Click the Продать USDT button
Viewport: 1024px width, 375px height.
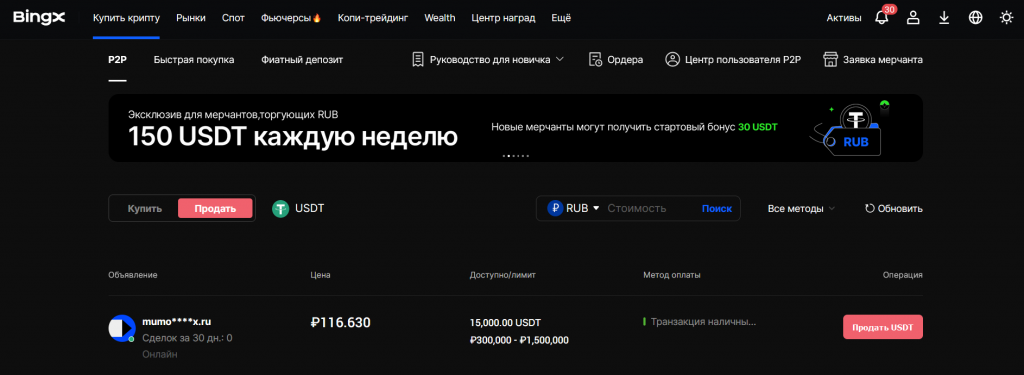[882, 327]
